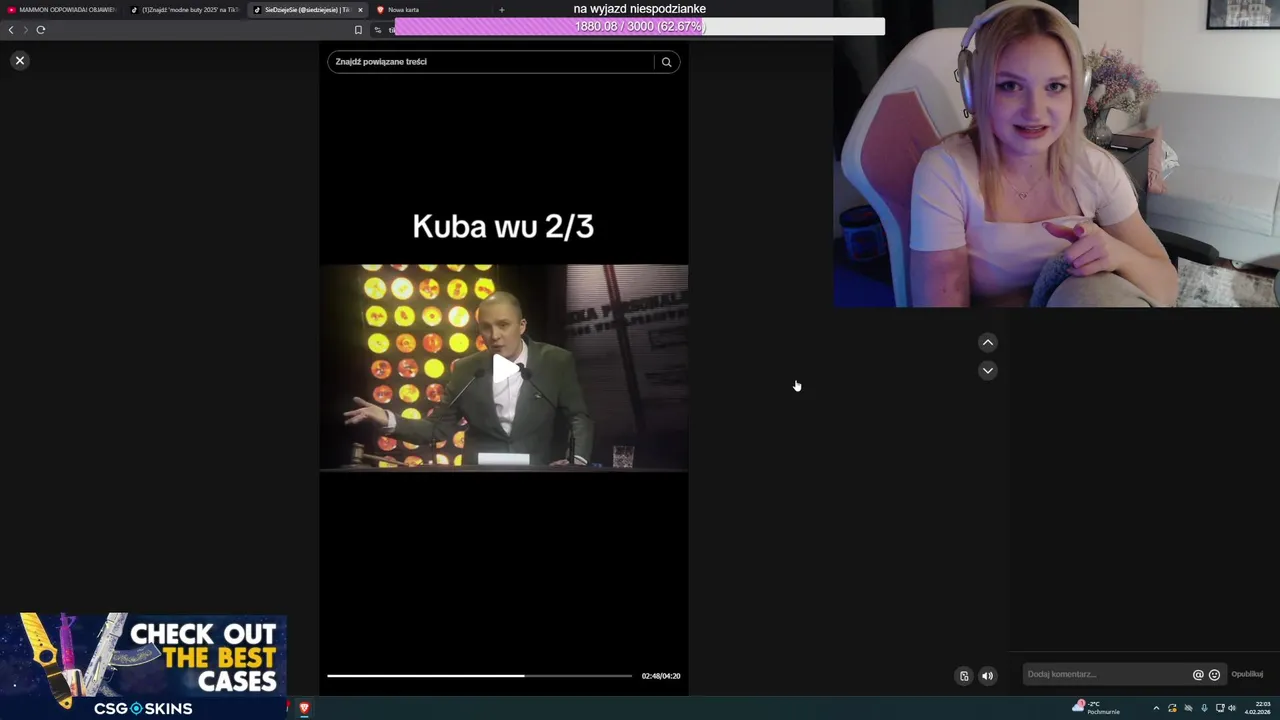This screenshot has height=720, width=1280.
Task: Click the search magnifier icon in TikTok
Action: pos(666,62)
